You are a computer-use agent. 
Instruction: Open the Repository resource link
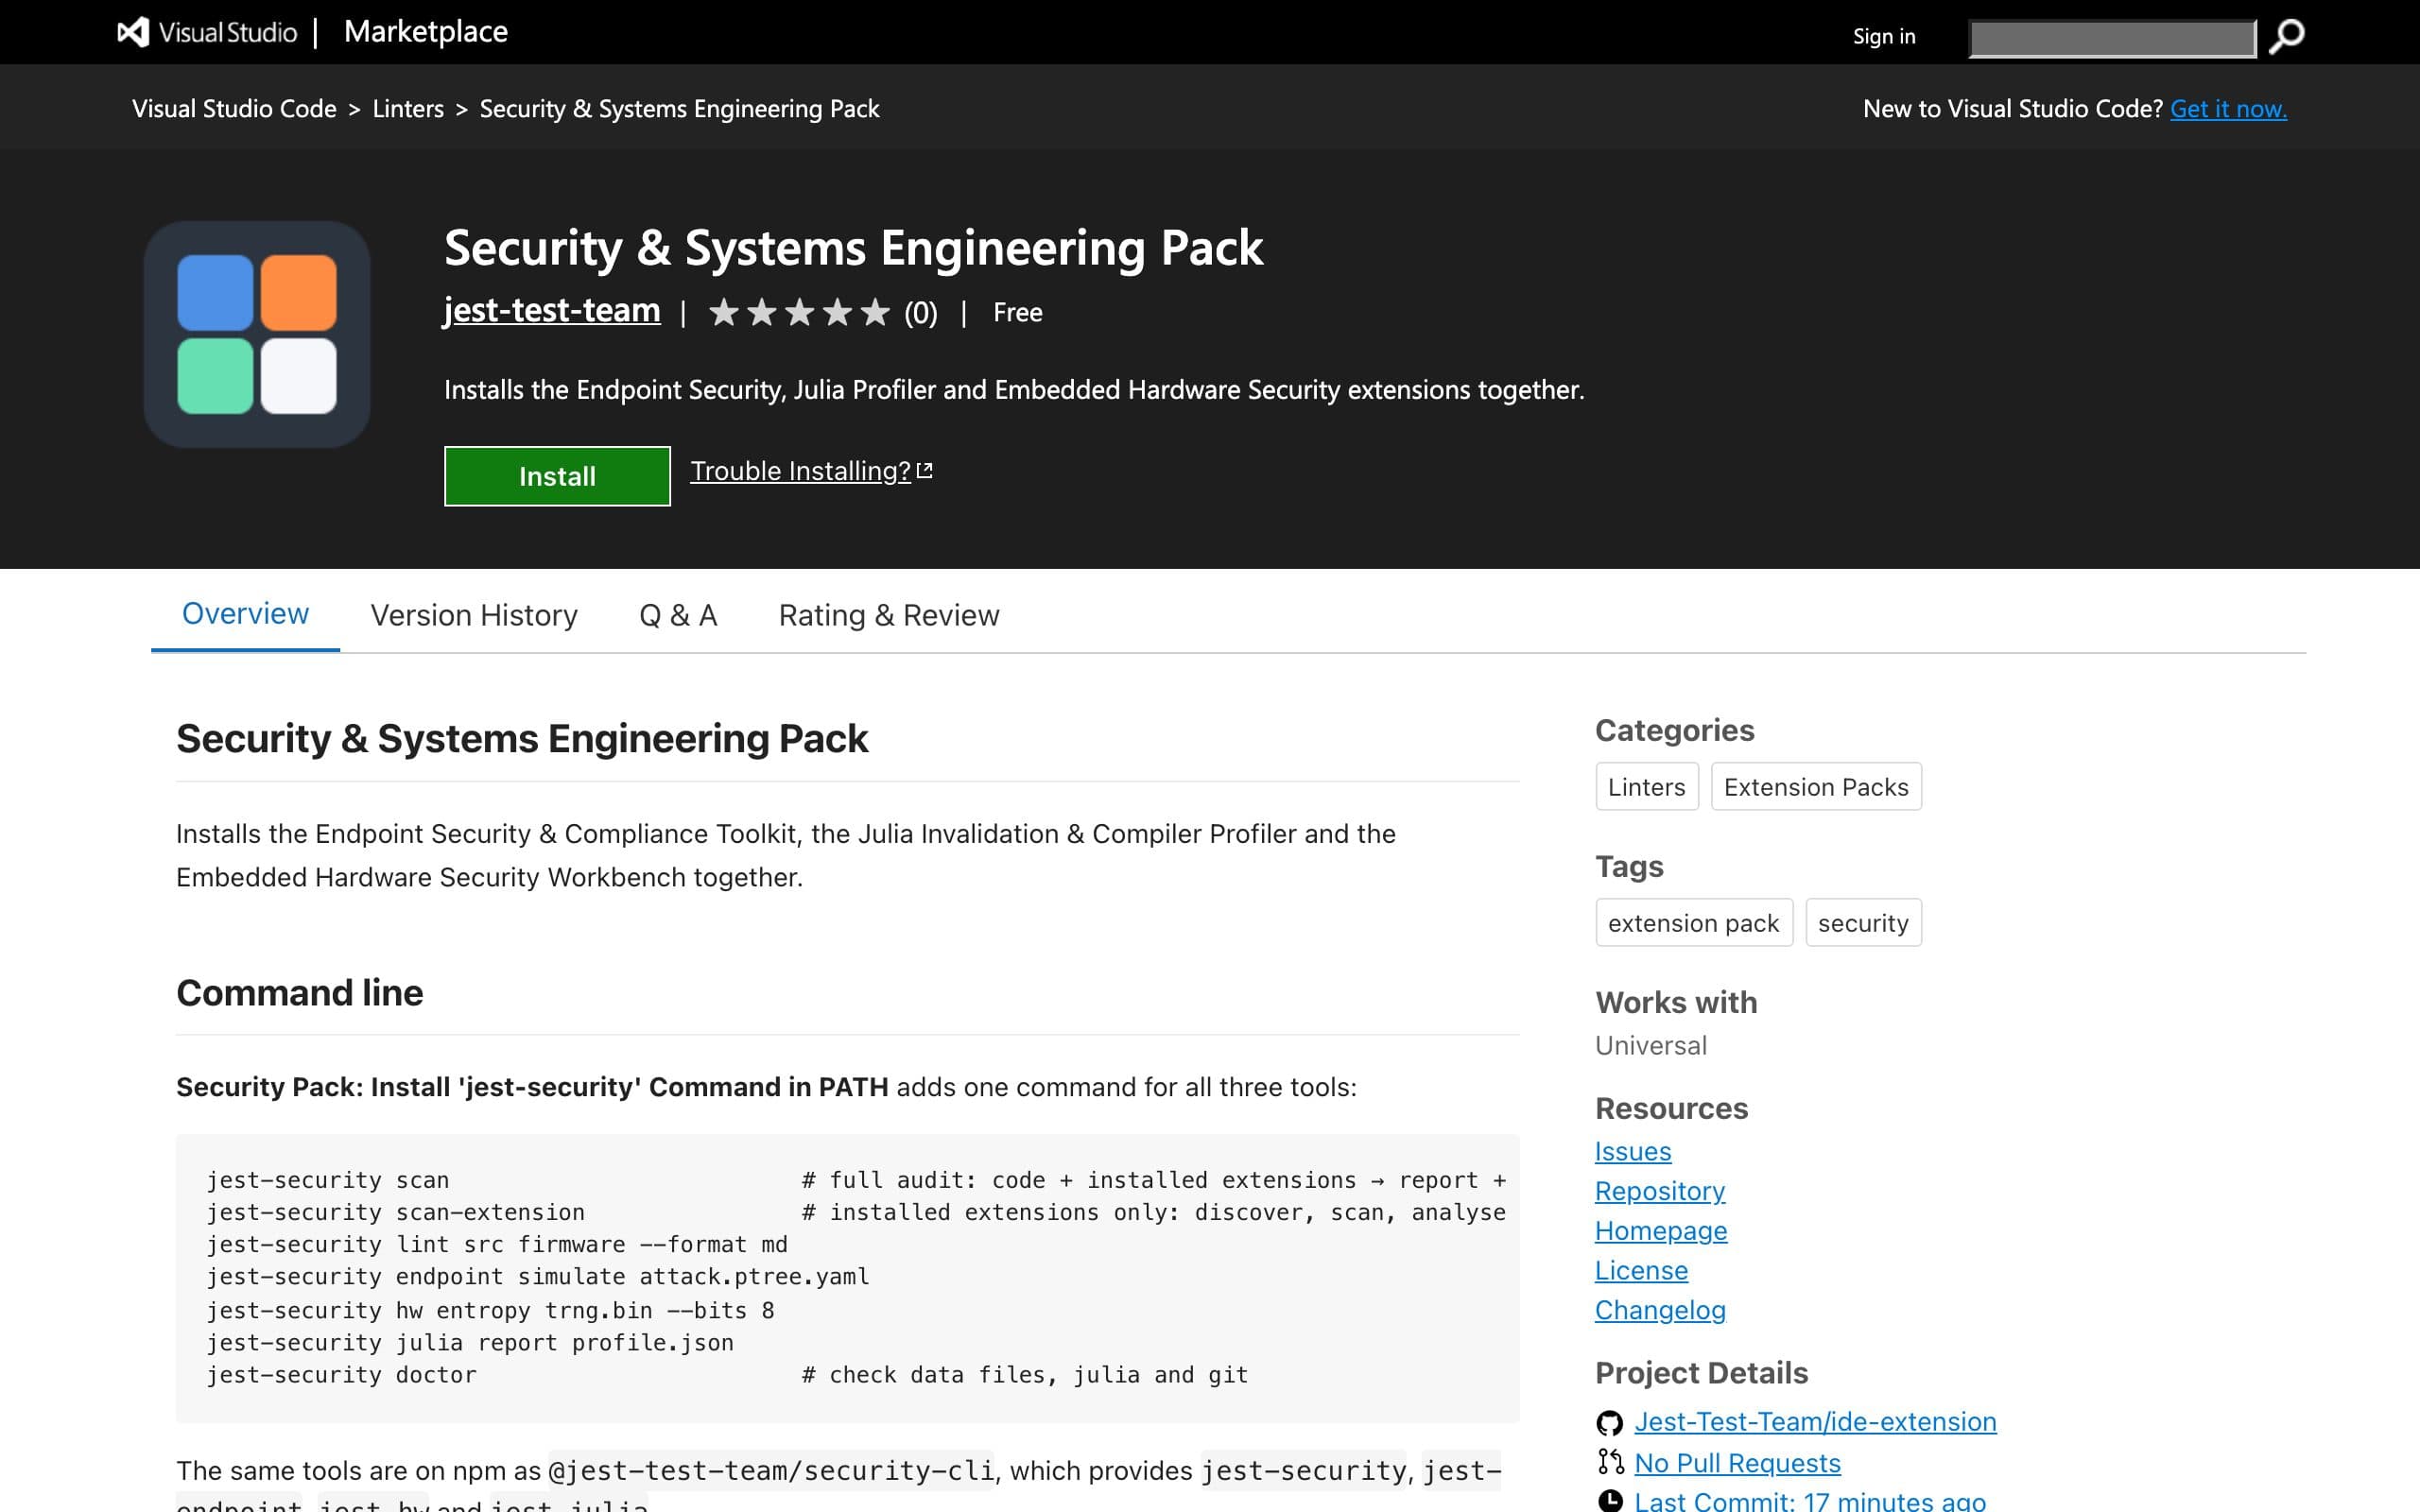click(1660, 1191)
